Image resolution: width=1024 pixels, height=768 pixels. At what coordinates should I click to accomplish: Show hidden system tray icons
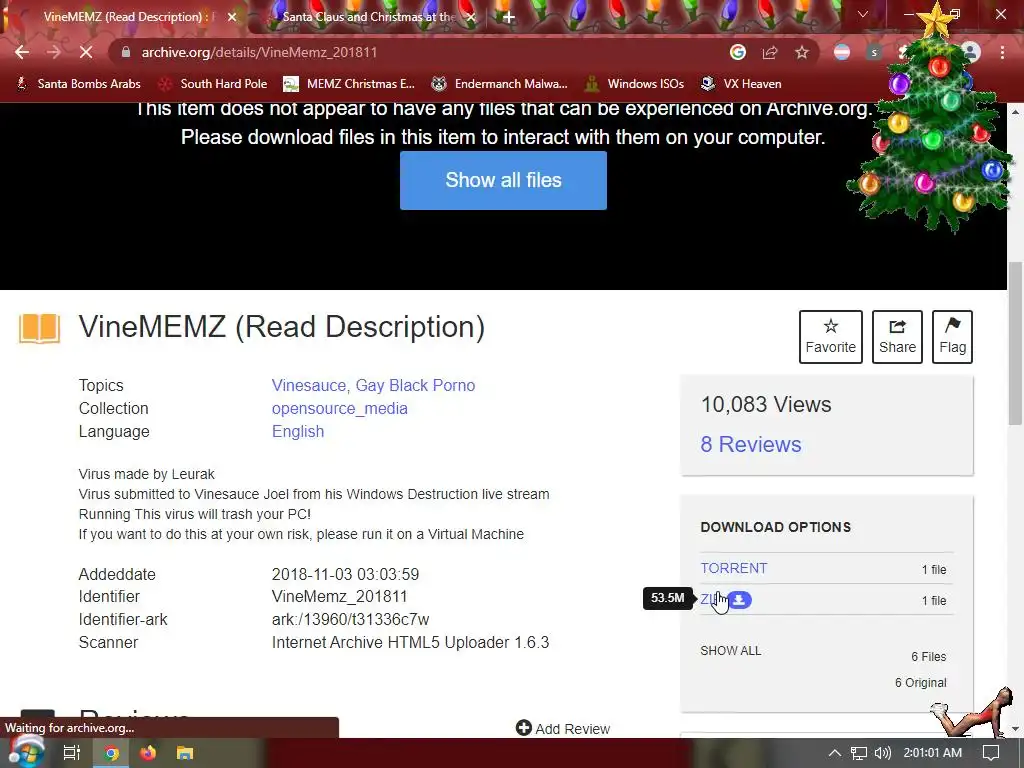(835, 753)
